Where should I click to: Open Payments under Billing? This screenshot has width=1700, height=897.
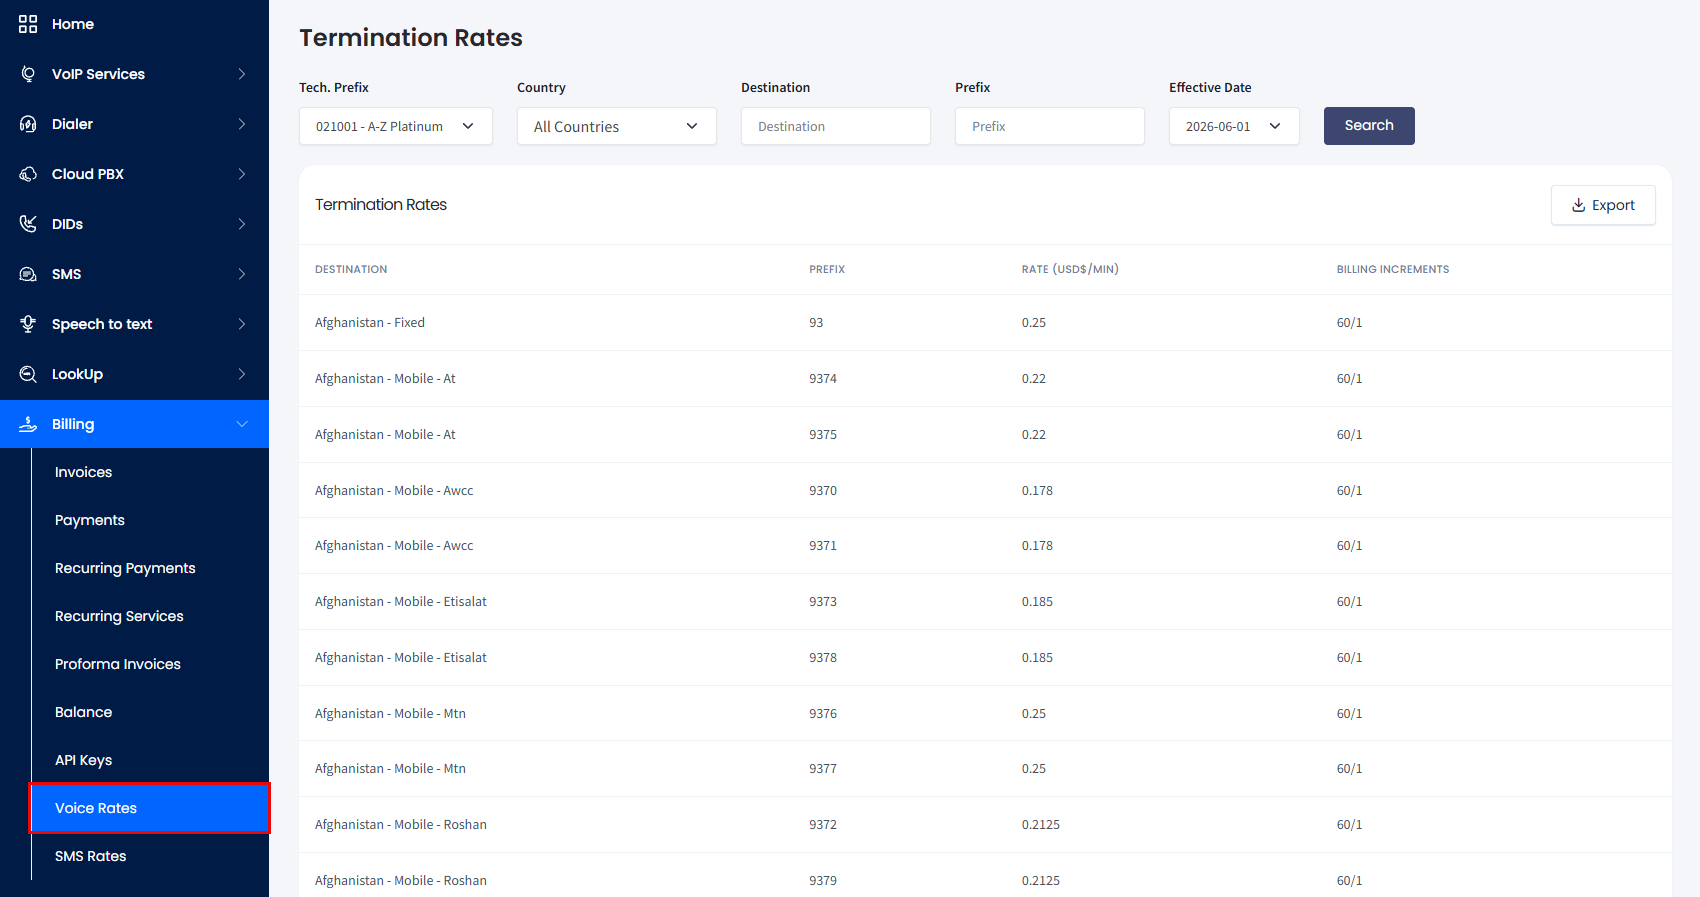(90, 520)
